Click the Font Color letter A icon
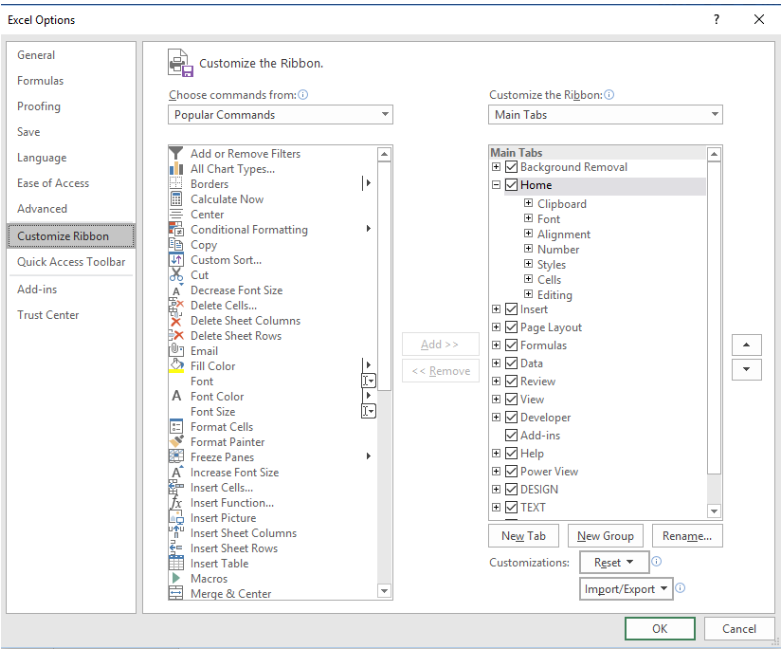 [x=176, y=396]
